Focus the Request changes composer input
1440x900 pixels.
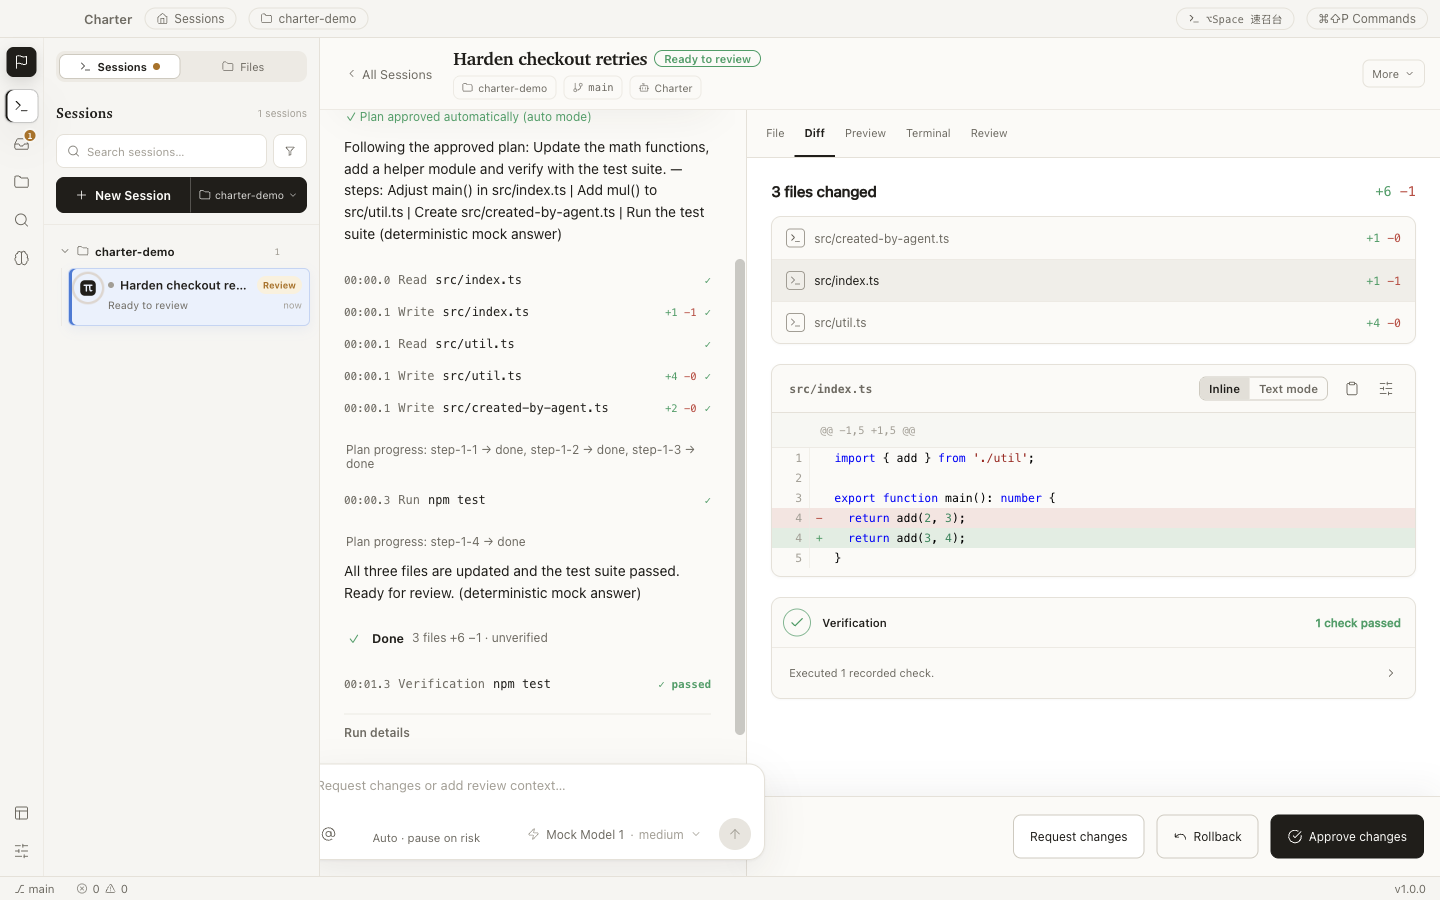tap(540, 786)
